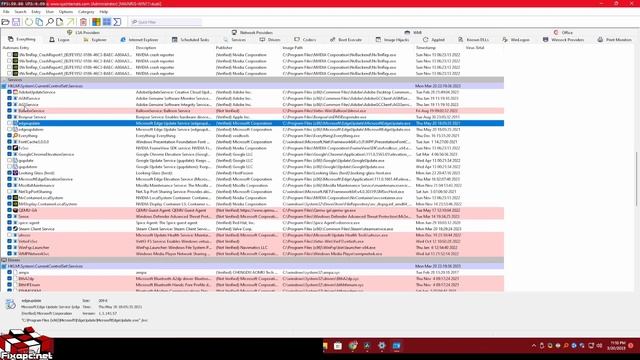The image size is (640, 360).
Task: Switch to the AppInit tab
Action: (x=434, y=40)
